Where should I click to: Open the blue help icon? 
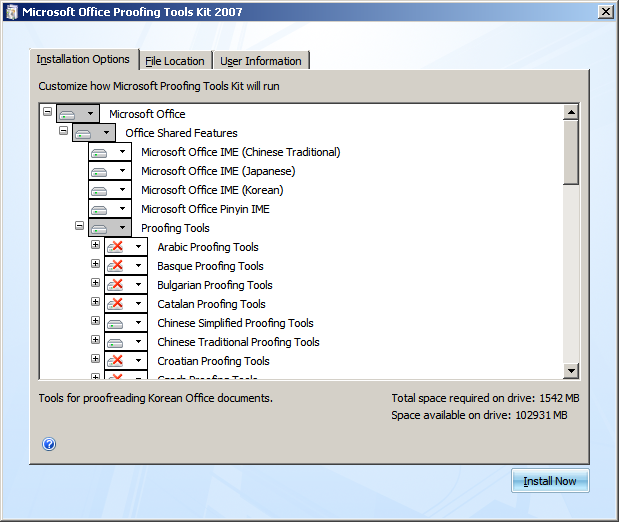point(49,444)
